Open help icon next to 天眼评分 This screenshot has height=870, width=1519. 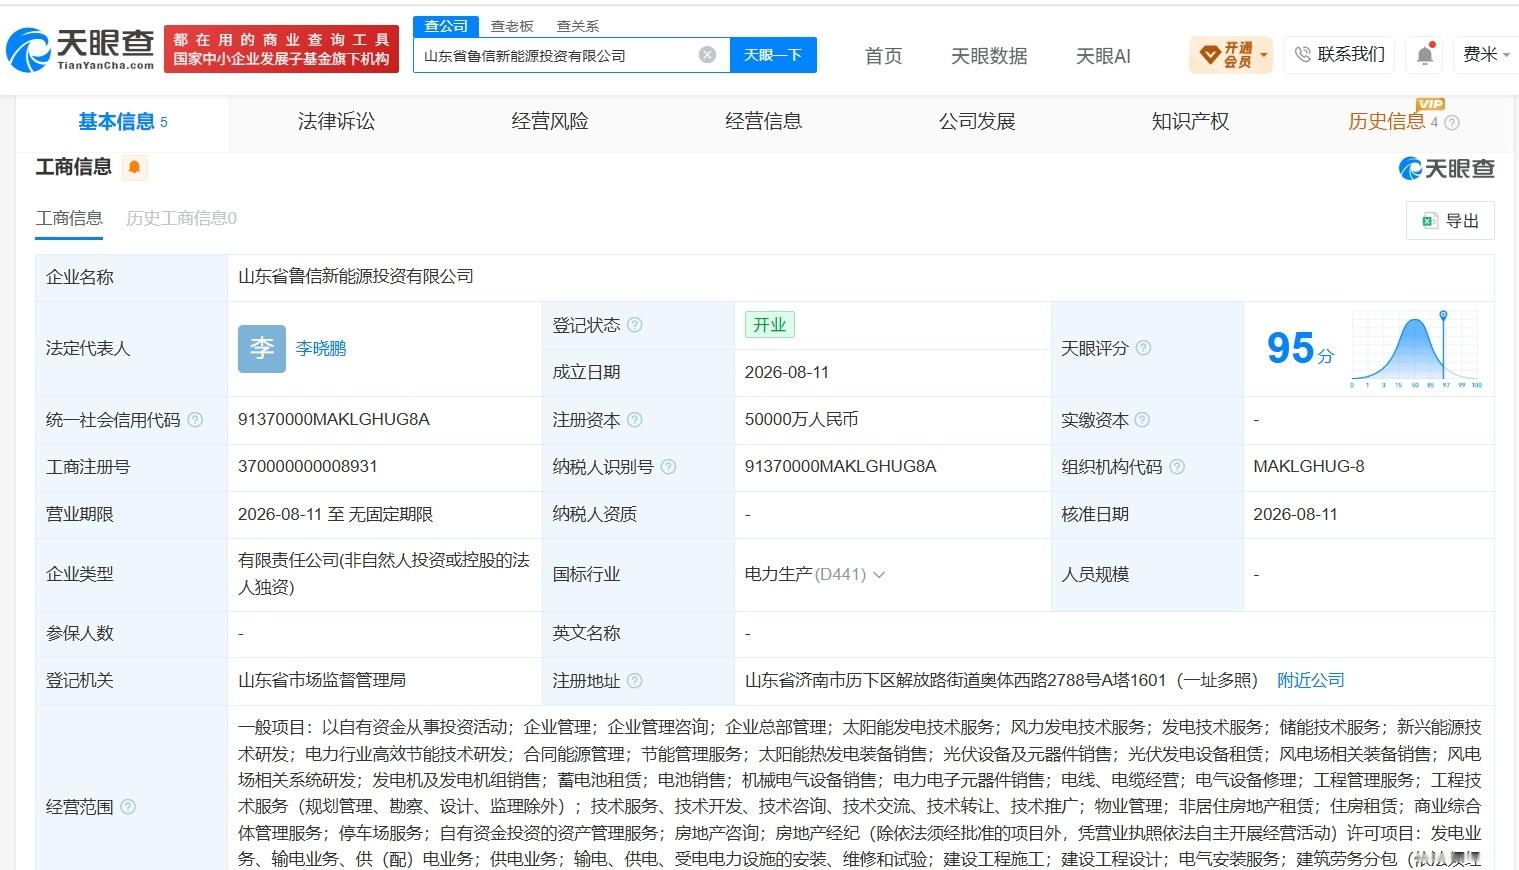[x=1143, y=348]
